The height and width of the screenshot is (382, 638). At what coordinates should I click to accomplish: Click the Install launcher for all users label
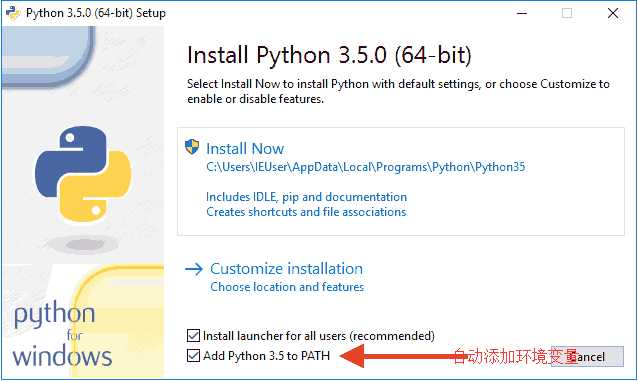(319, 336)
